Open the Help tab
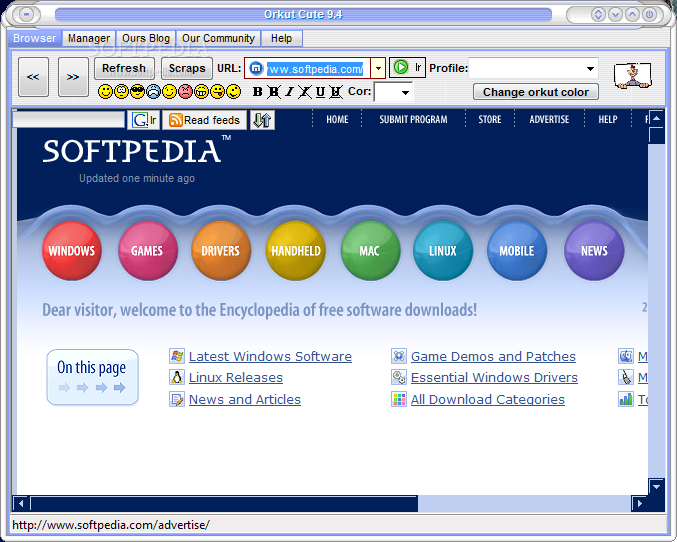Screen dimensions: 677x542 pos(282,38)
